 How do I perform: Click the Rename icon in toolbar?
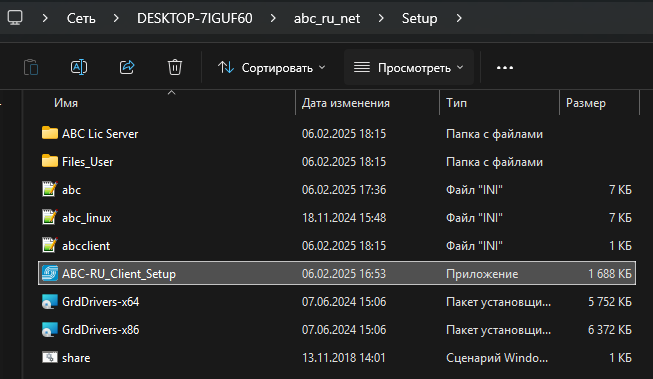79,67
